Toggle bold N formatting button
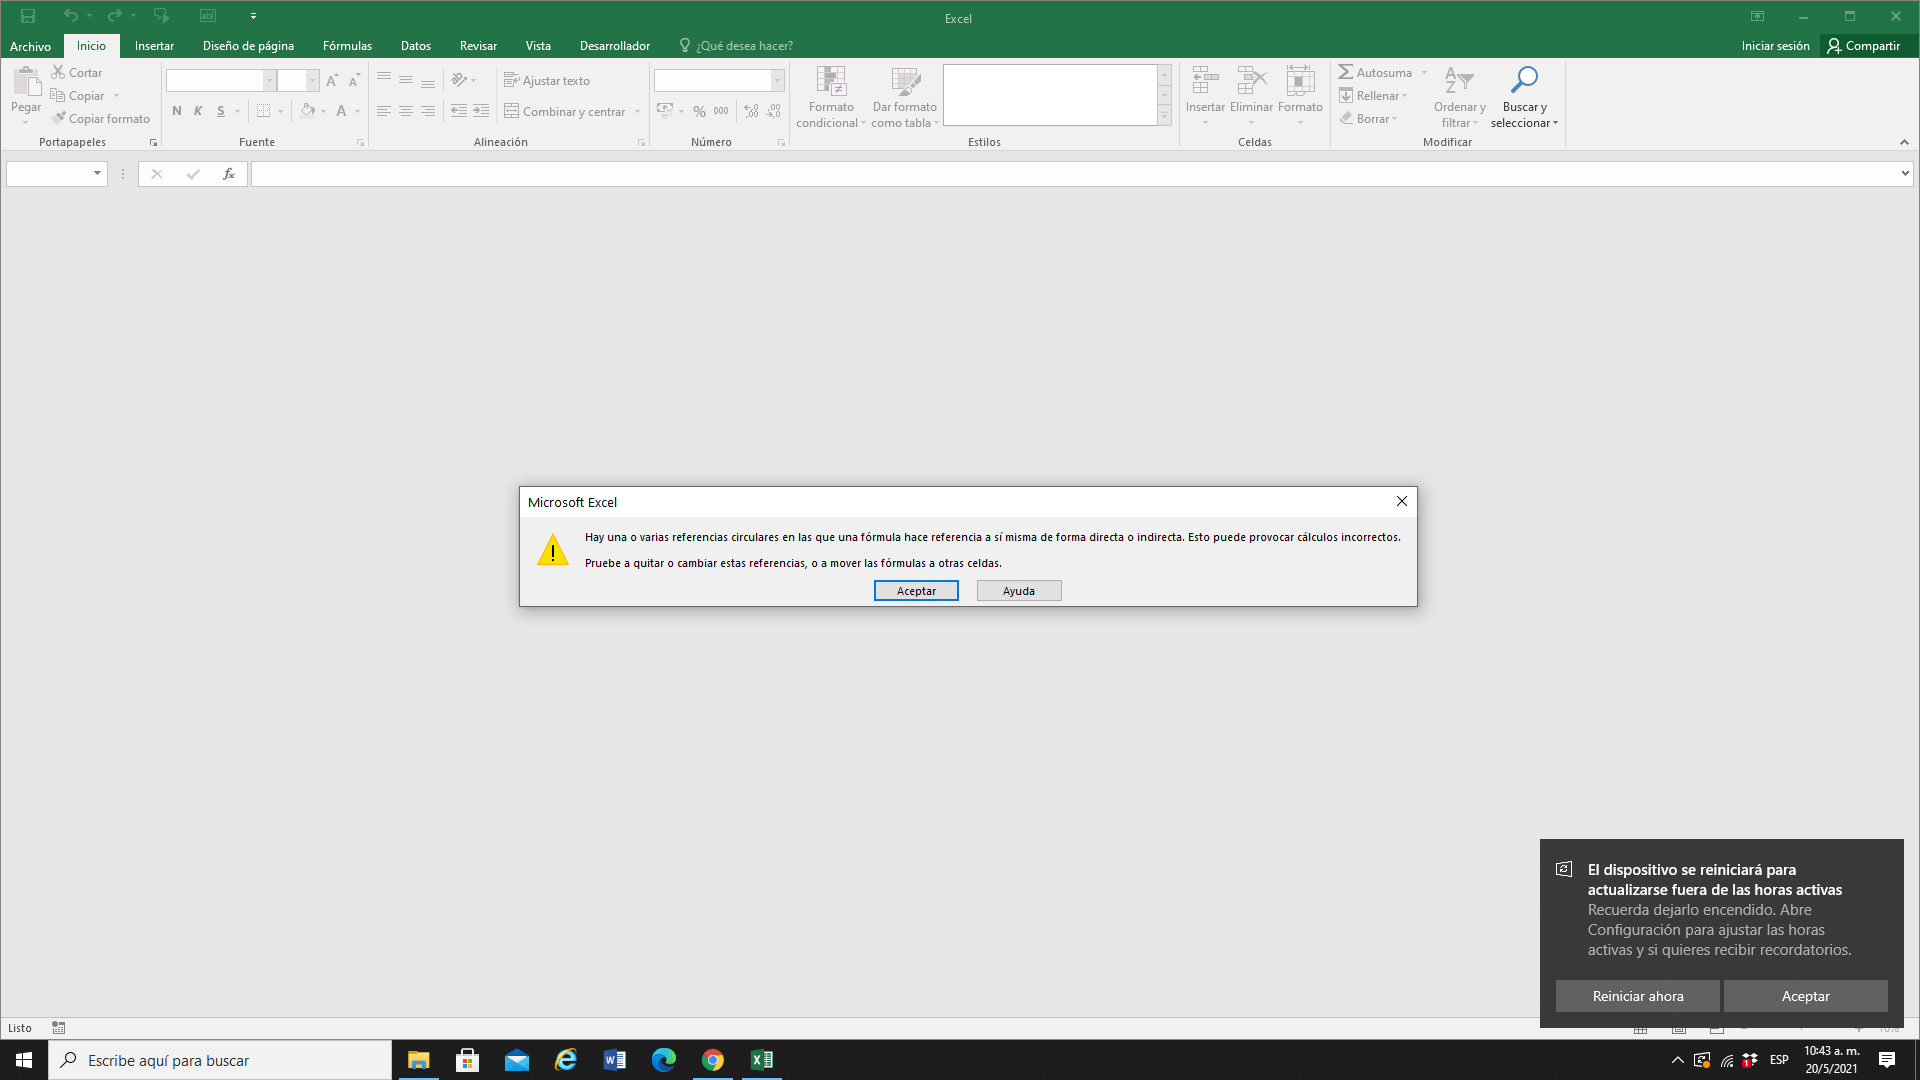 177,111
